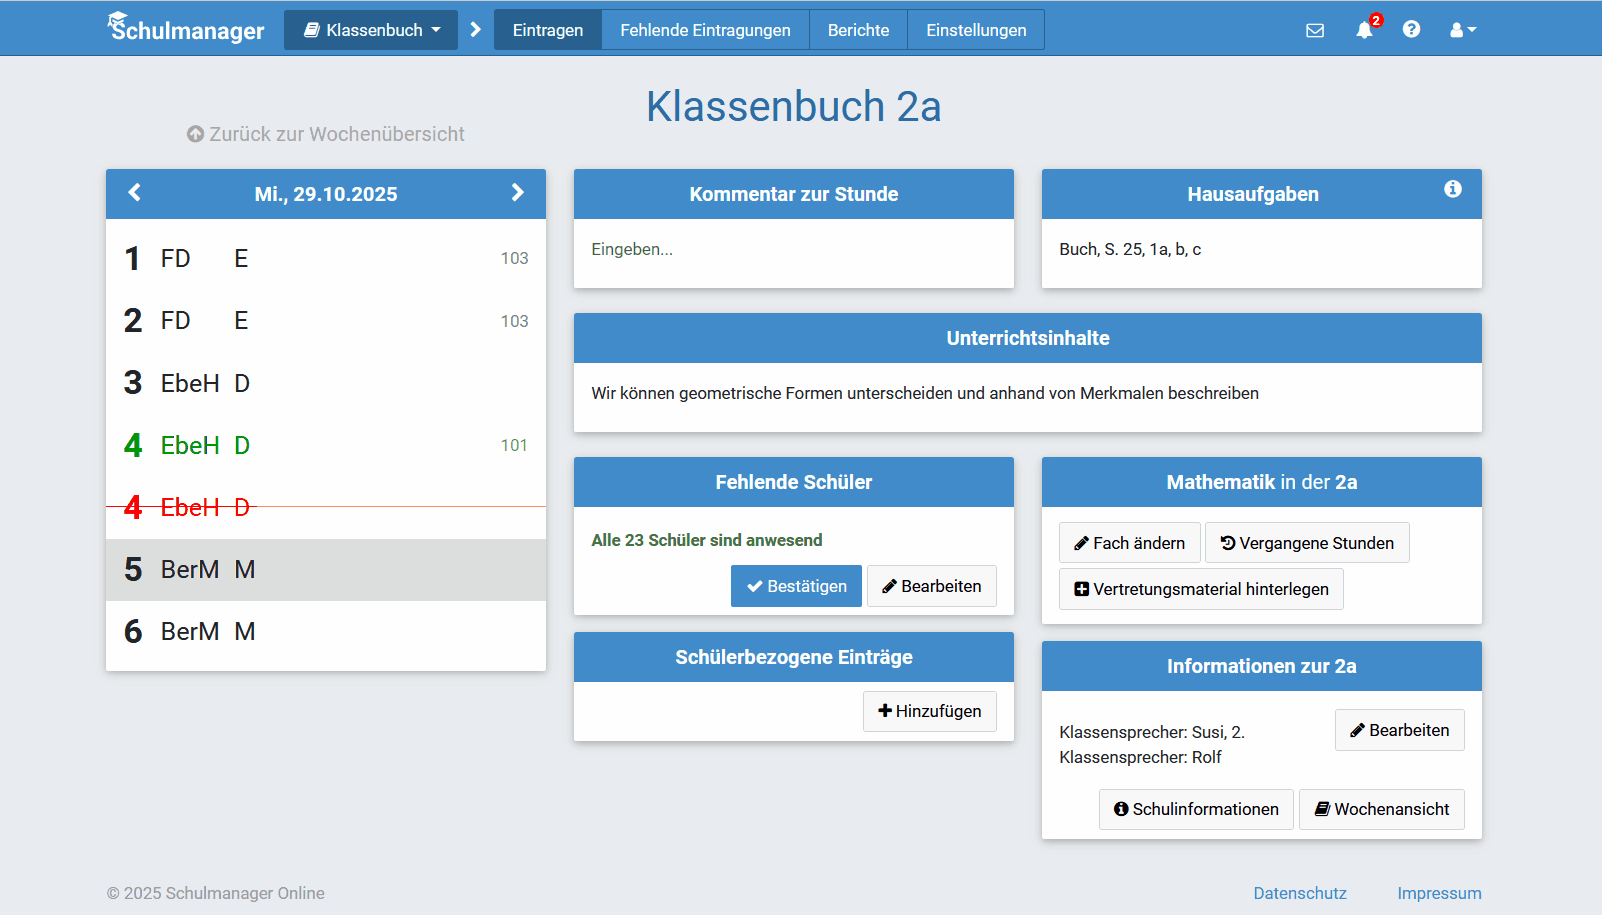Open the messages envelope icon

pos(1315,30)
